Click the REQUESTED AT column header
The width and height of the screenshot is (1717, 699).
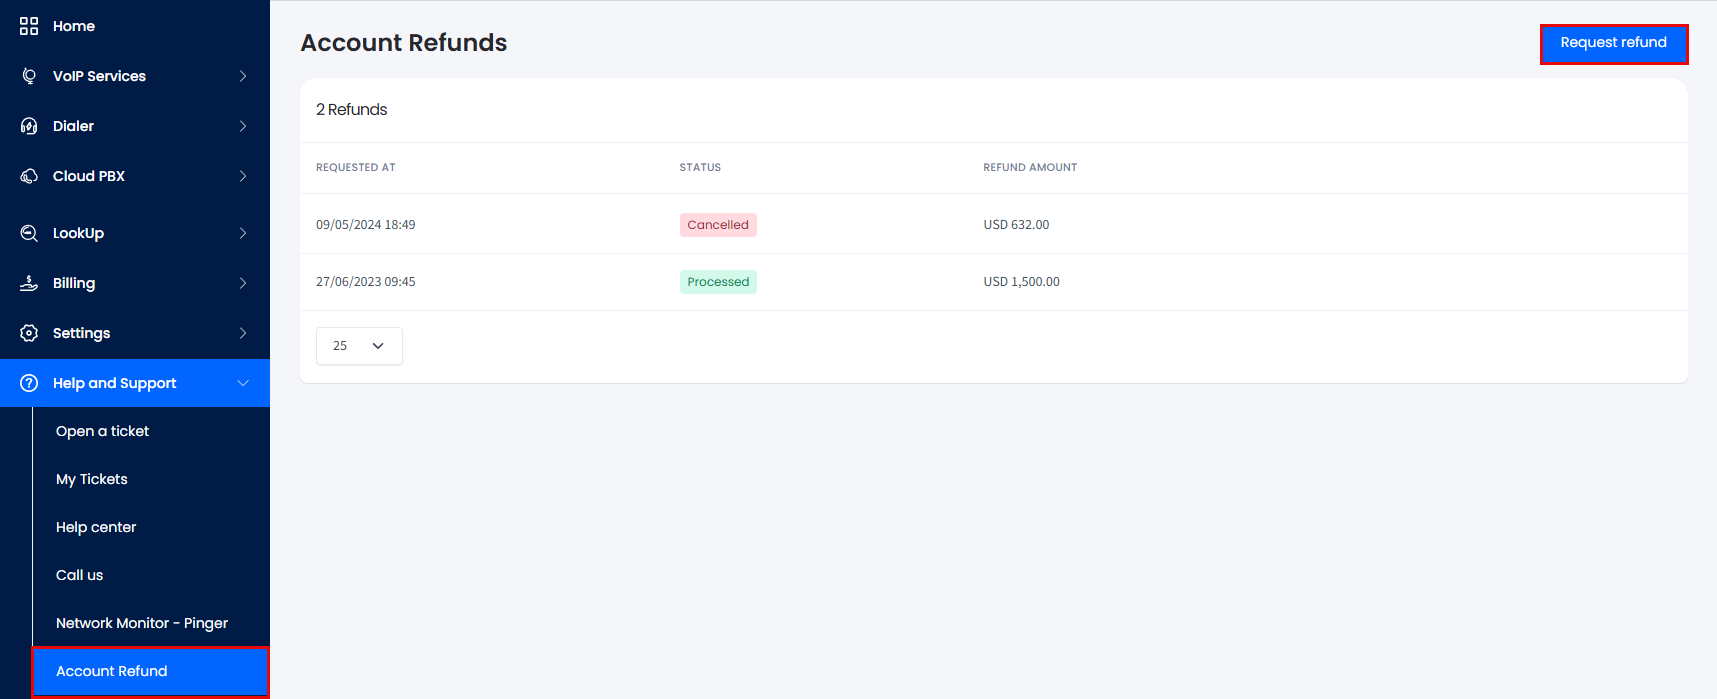click(x=356, y=167)
